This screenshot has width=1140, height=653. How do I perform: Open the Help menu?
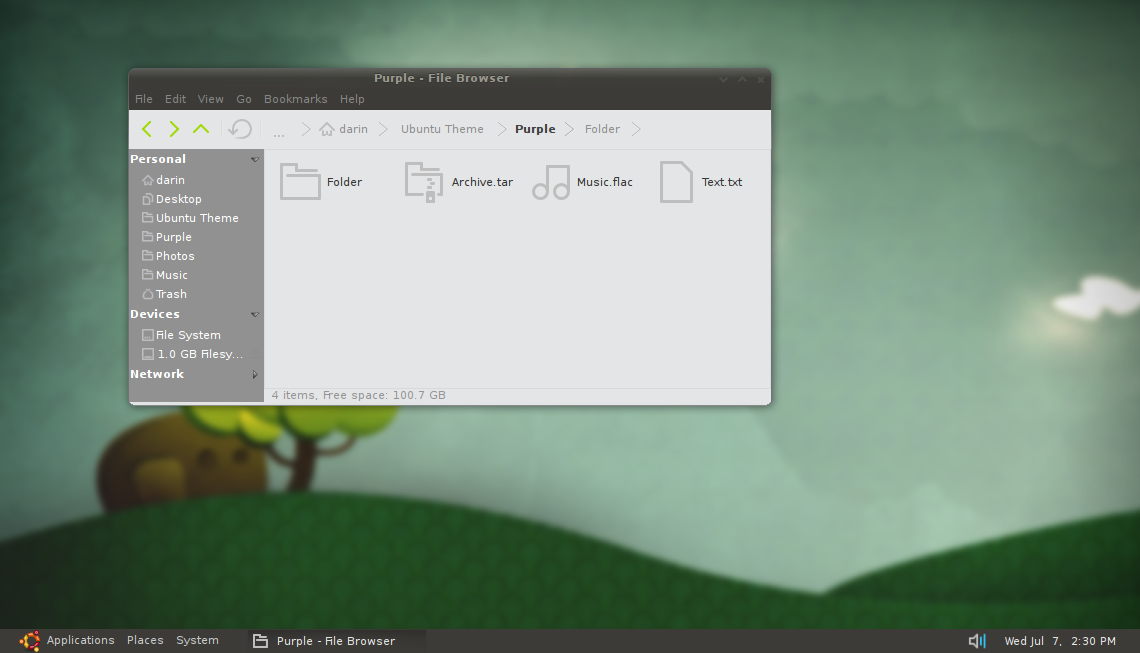(x=352, y=99)
